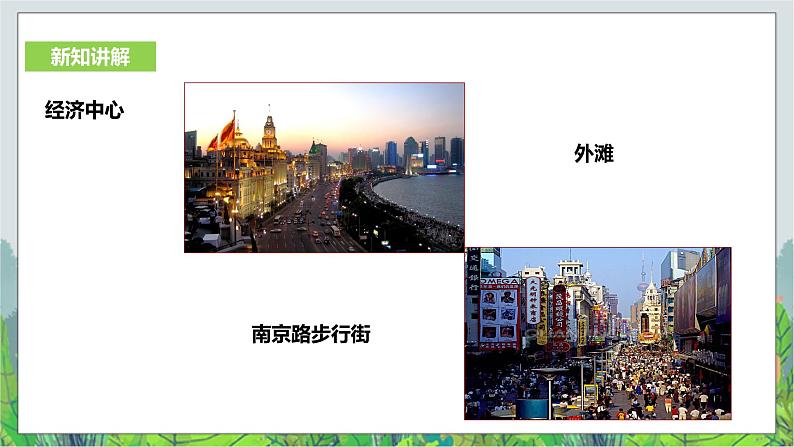794x447 pixels.
Task: Click the 外滩 caption text
Action: click(x=593, y=153)
